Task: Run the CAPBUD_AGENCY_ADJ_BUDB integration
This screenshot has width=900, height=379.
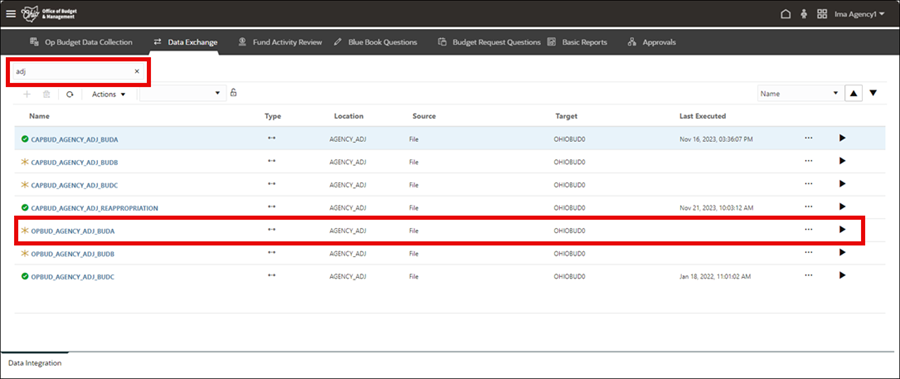Action: (842, 161)
